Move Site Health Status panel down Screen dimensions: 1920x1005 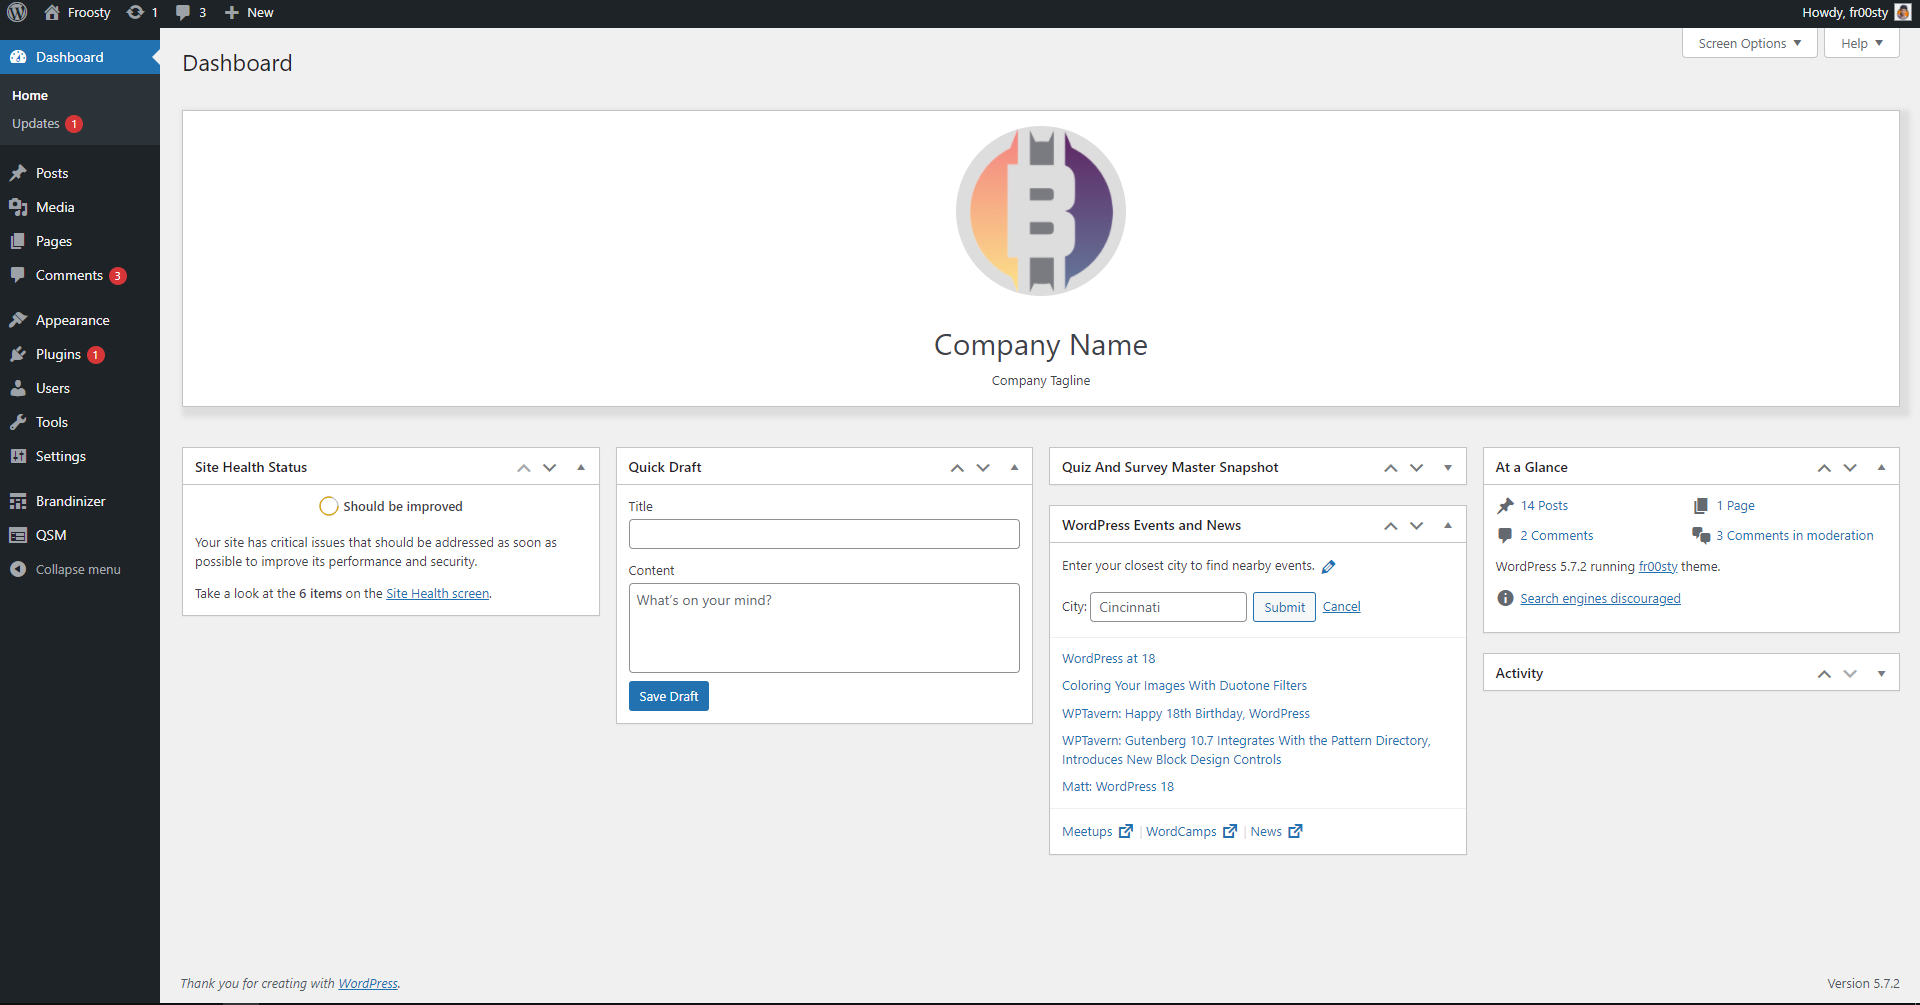550,468
